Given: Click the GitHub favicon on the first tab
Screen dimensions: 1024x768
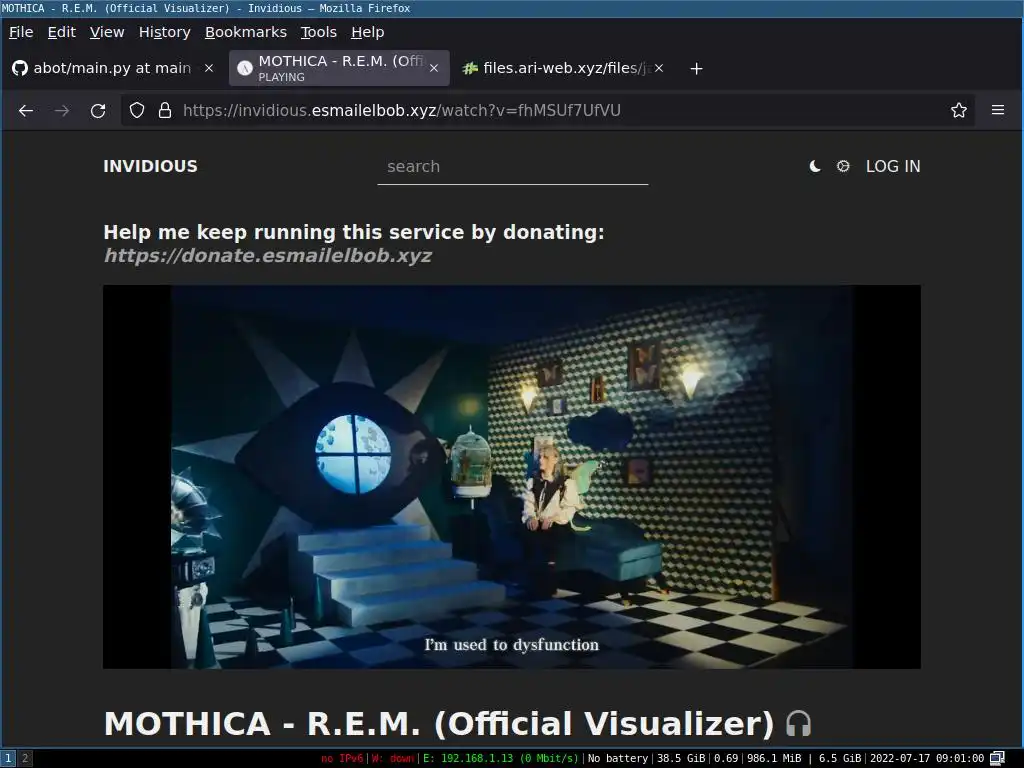Looking at the screenshot, I should point(20,68).
